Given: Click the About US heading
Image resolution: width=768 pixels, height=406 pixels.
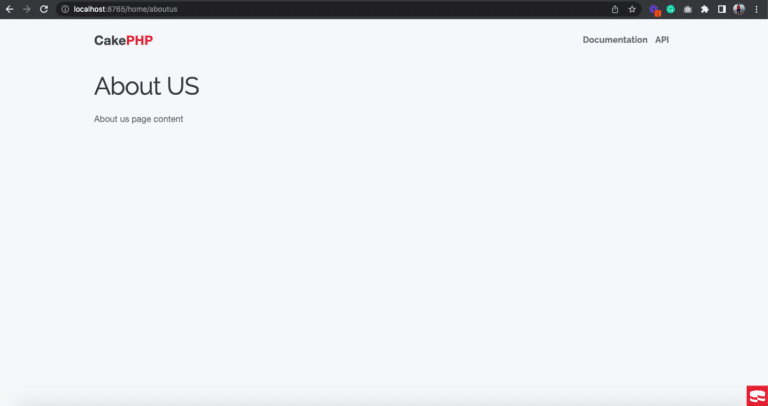Looking at the screenshot, I should (146, 86).
